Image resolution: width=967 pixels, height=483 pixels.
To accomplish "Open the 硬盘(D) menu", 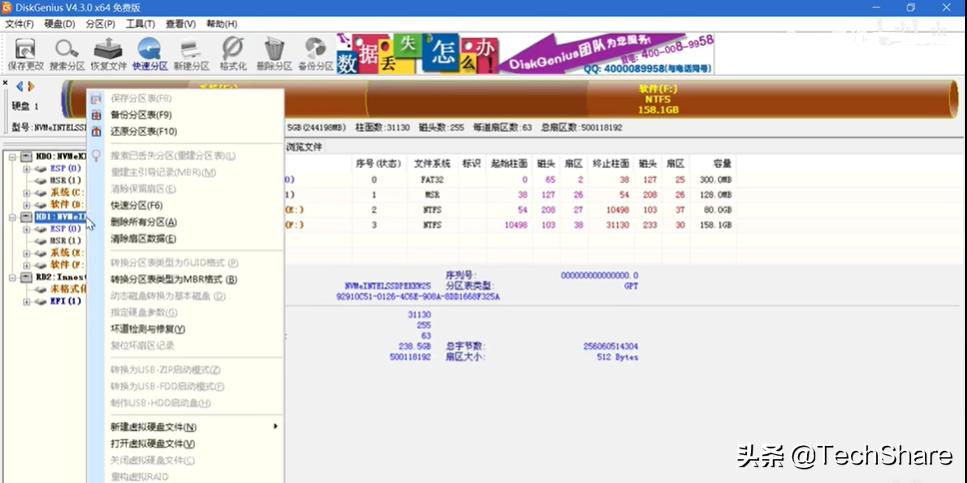I will pos(60,24).
